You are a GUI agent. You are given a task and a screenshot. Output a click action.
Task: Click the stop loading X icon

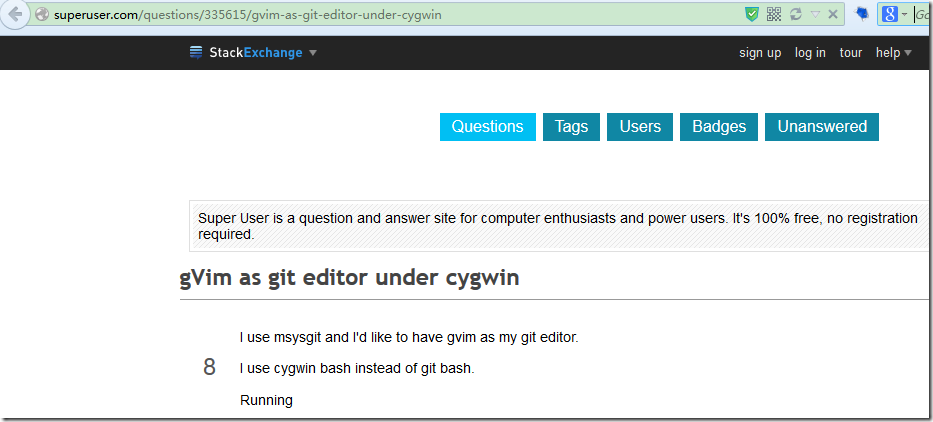pyautogui.click(x=833, y=14)
